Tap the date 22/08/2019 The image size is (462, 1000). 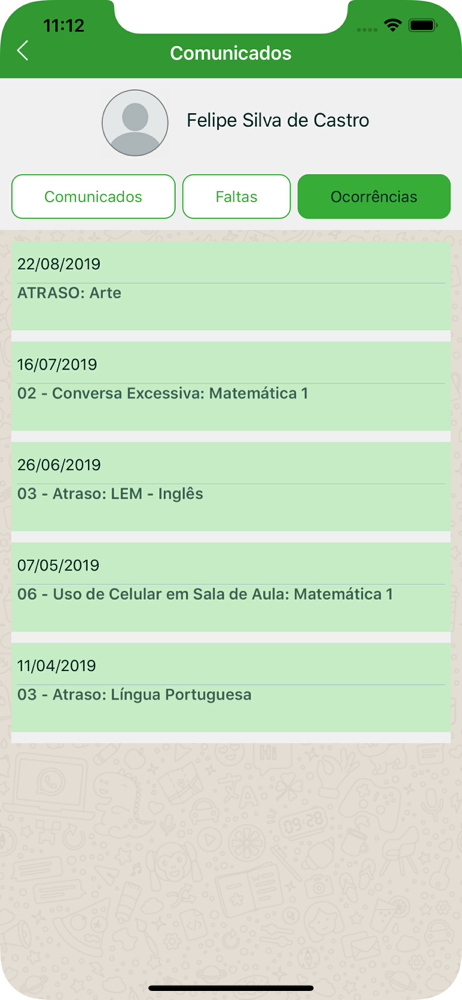click(x=59, y=264)
